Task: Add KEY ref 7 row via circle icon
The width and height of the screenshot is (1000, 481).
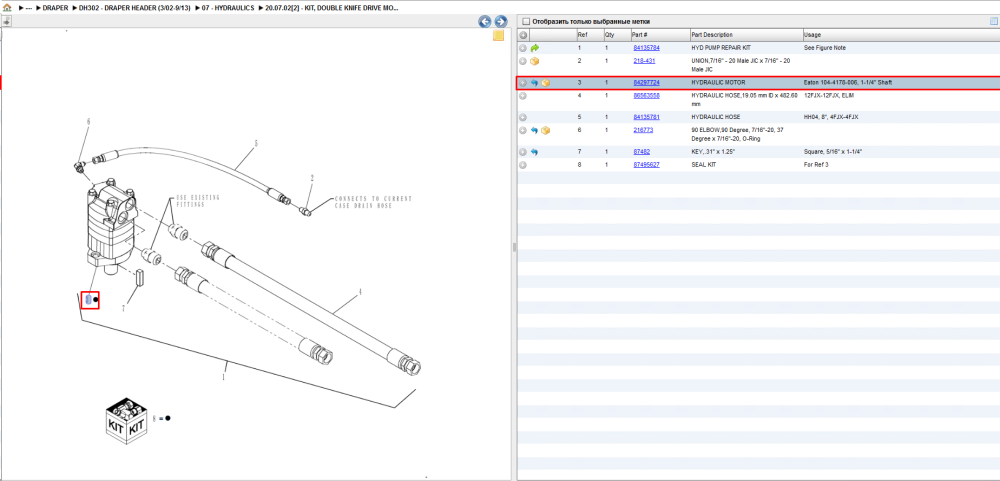Action: (x=523, y=152)
